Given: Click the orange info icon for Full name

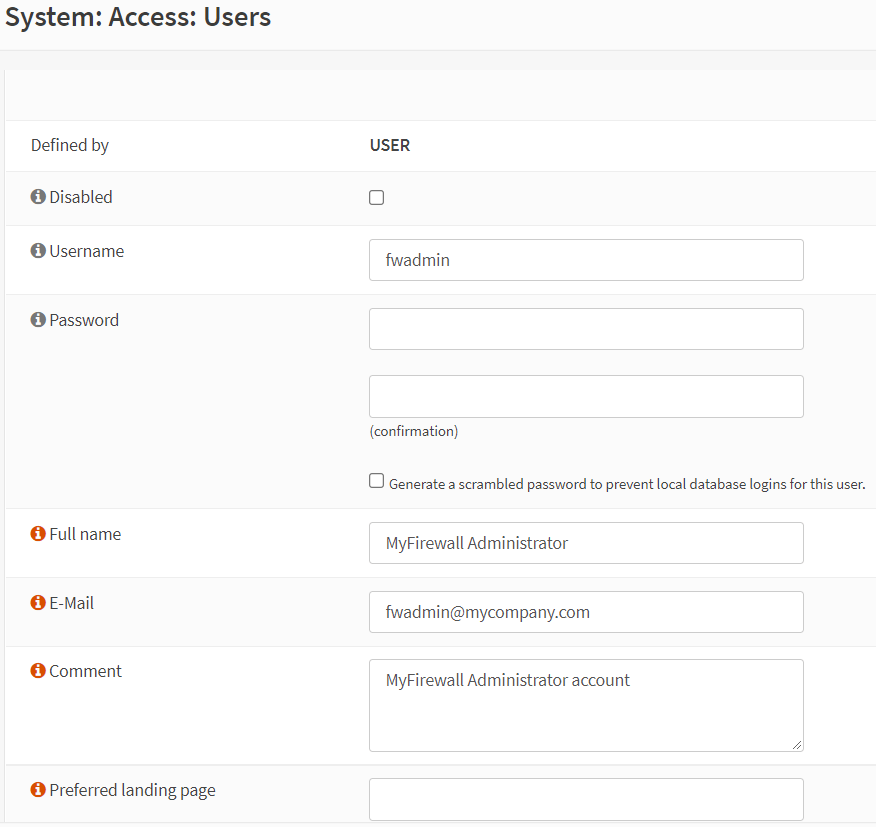Looking at the screenshot, I should [38, 534].
